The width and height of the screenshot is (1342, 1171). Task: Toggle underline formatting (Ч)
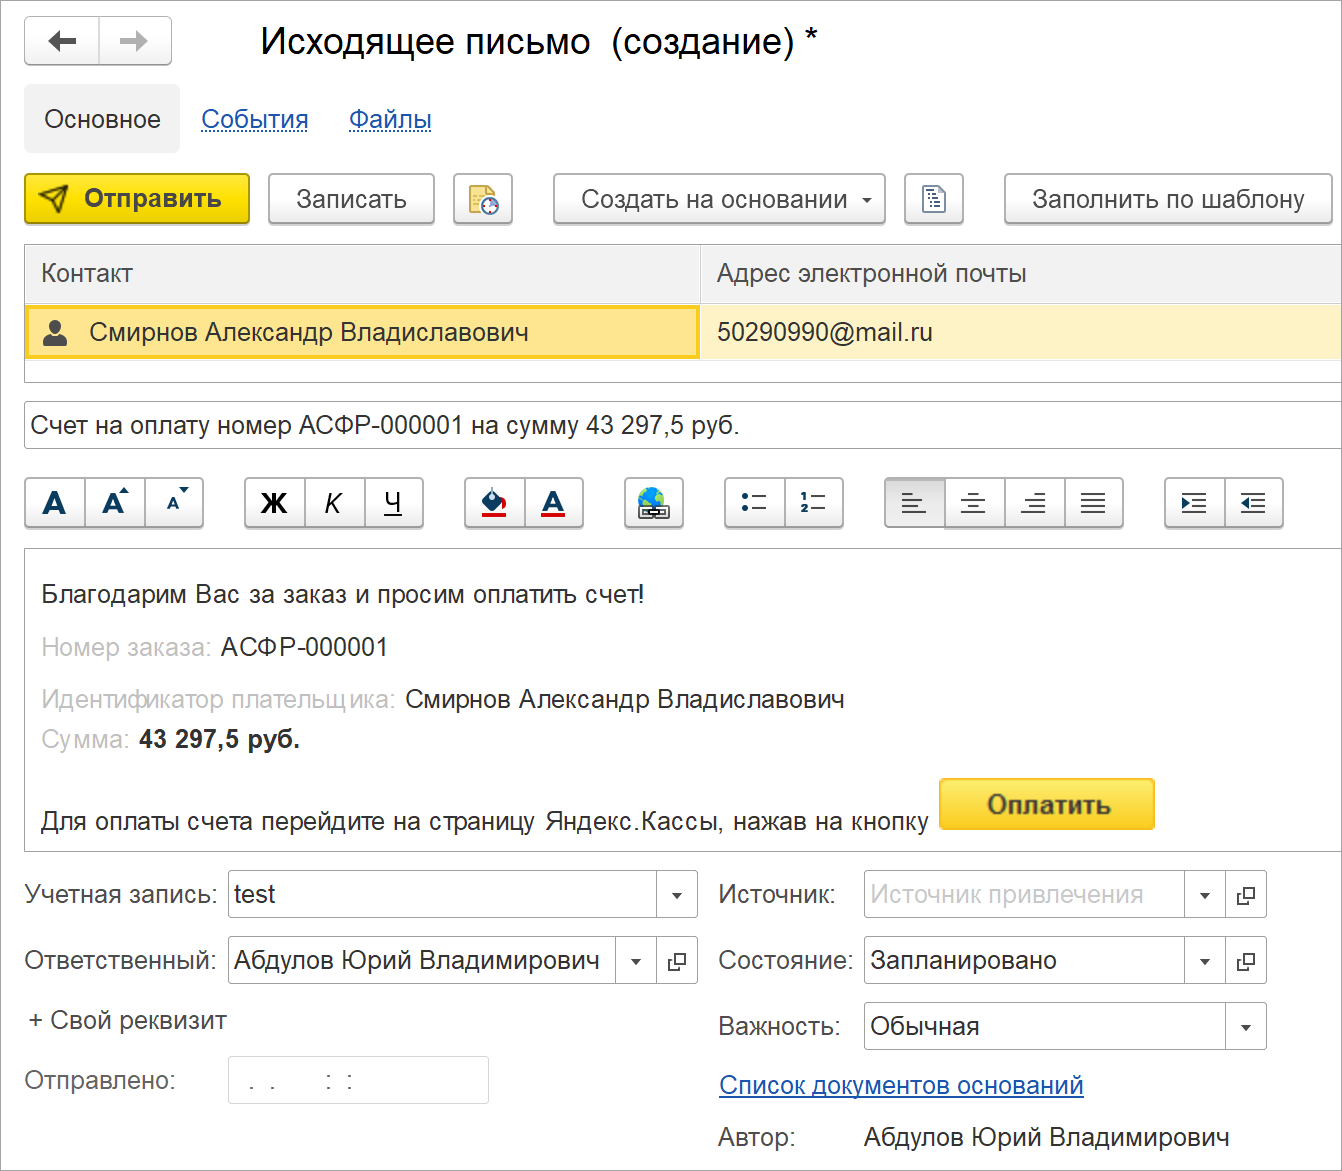393,502
